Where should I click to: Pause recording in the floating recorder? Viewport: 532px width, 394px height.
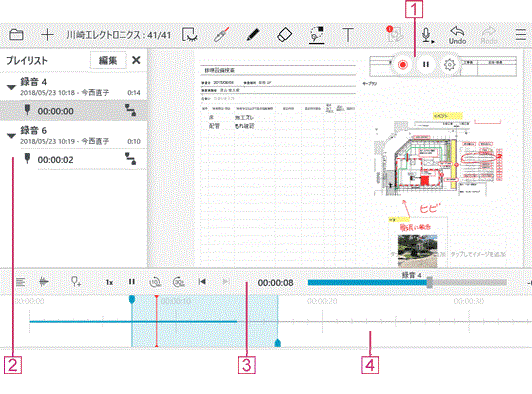pos(426,64)
